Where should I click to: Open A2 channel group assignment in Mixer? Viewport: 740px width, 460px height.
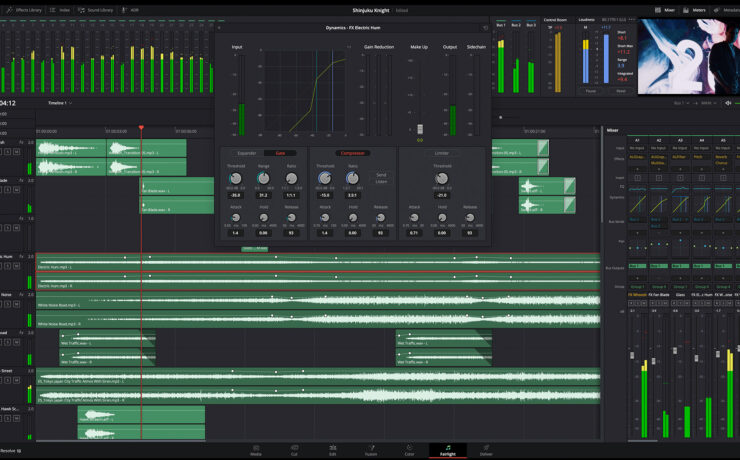[659, 286]
